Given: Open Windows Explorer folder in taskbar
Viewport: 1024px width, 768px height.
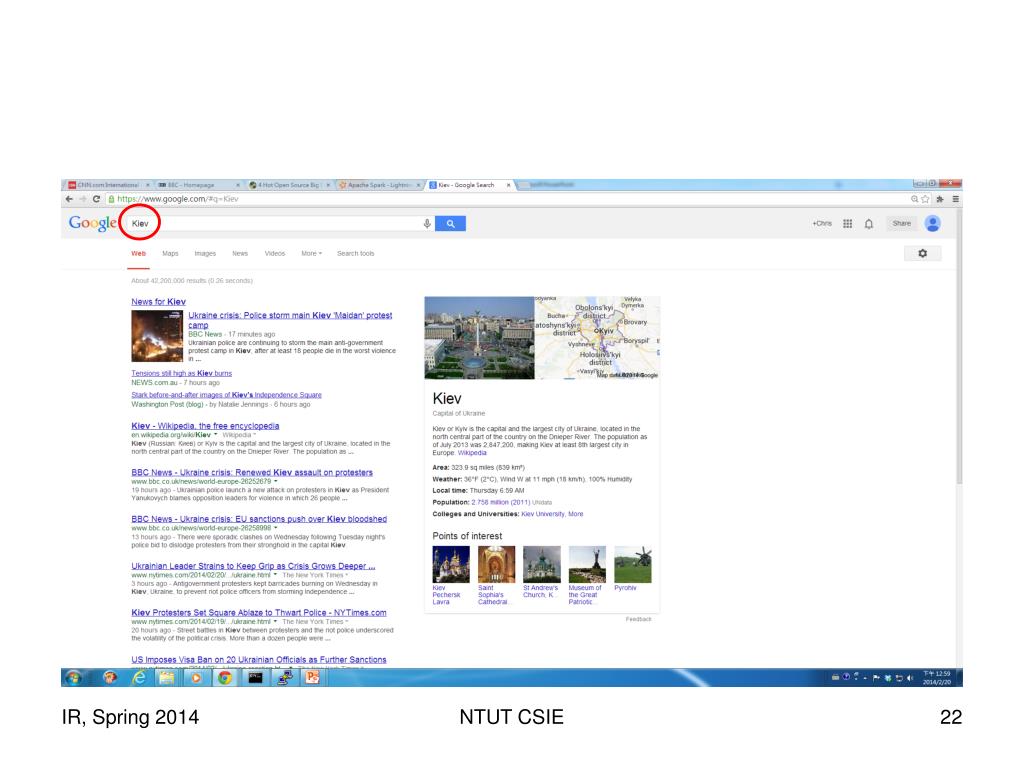Looking at the screenshot, I should click(x=167, y=678).
